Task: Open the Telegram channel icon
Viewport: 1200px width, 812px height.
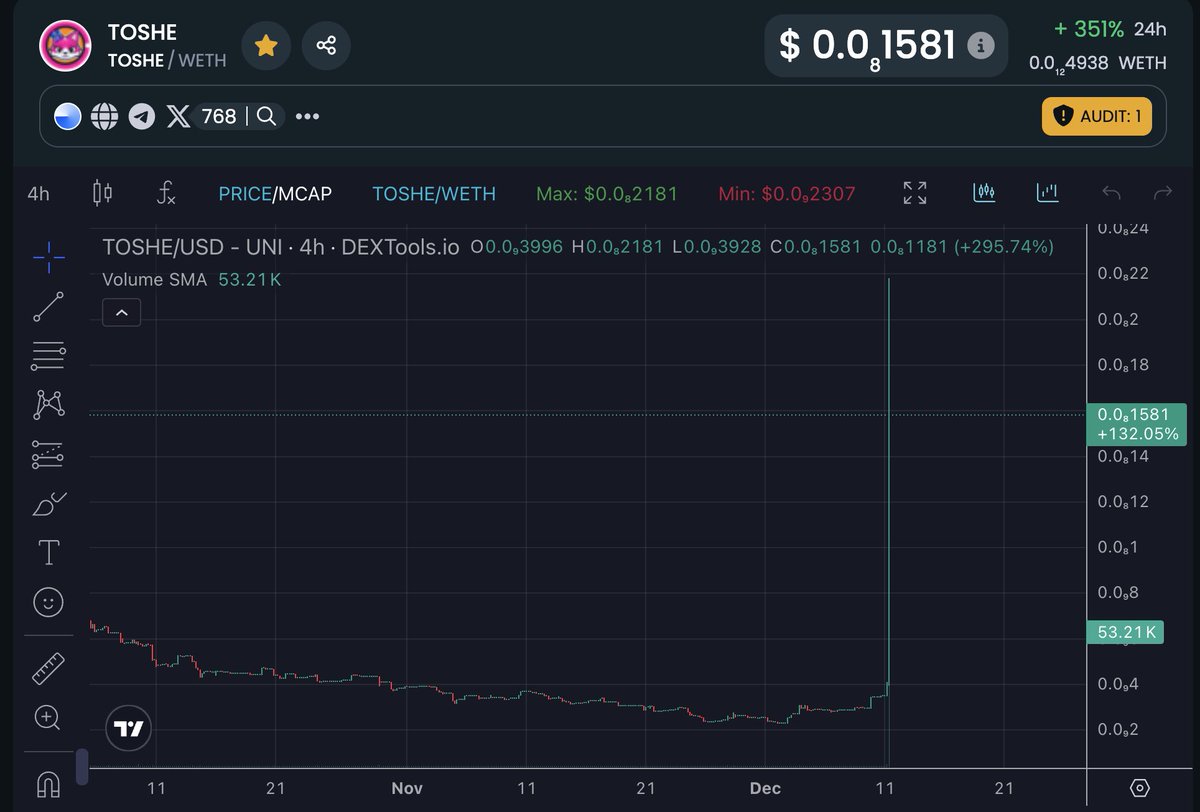Action: point(142,117)
